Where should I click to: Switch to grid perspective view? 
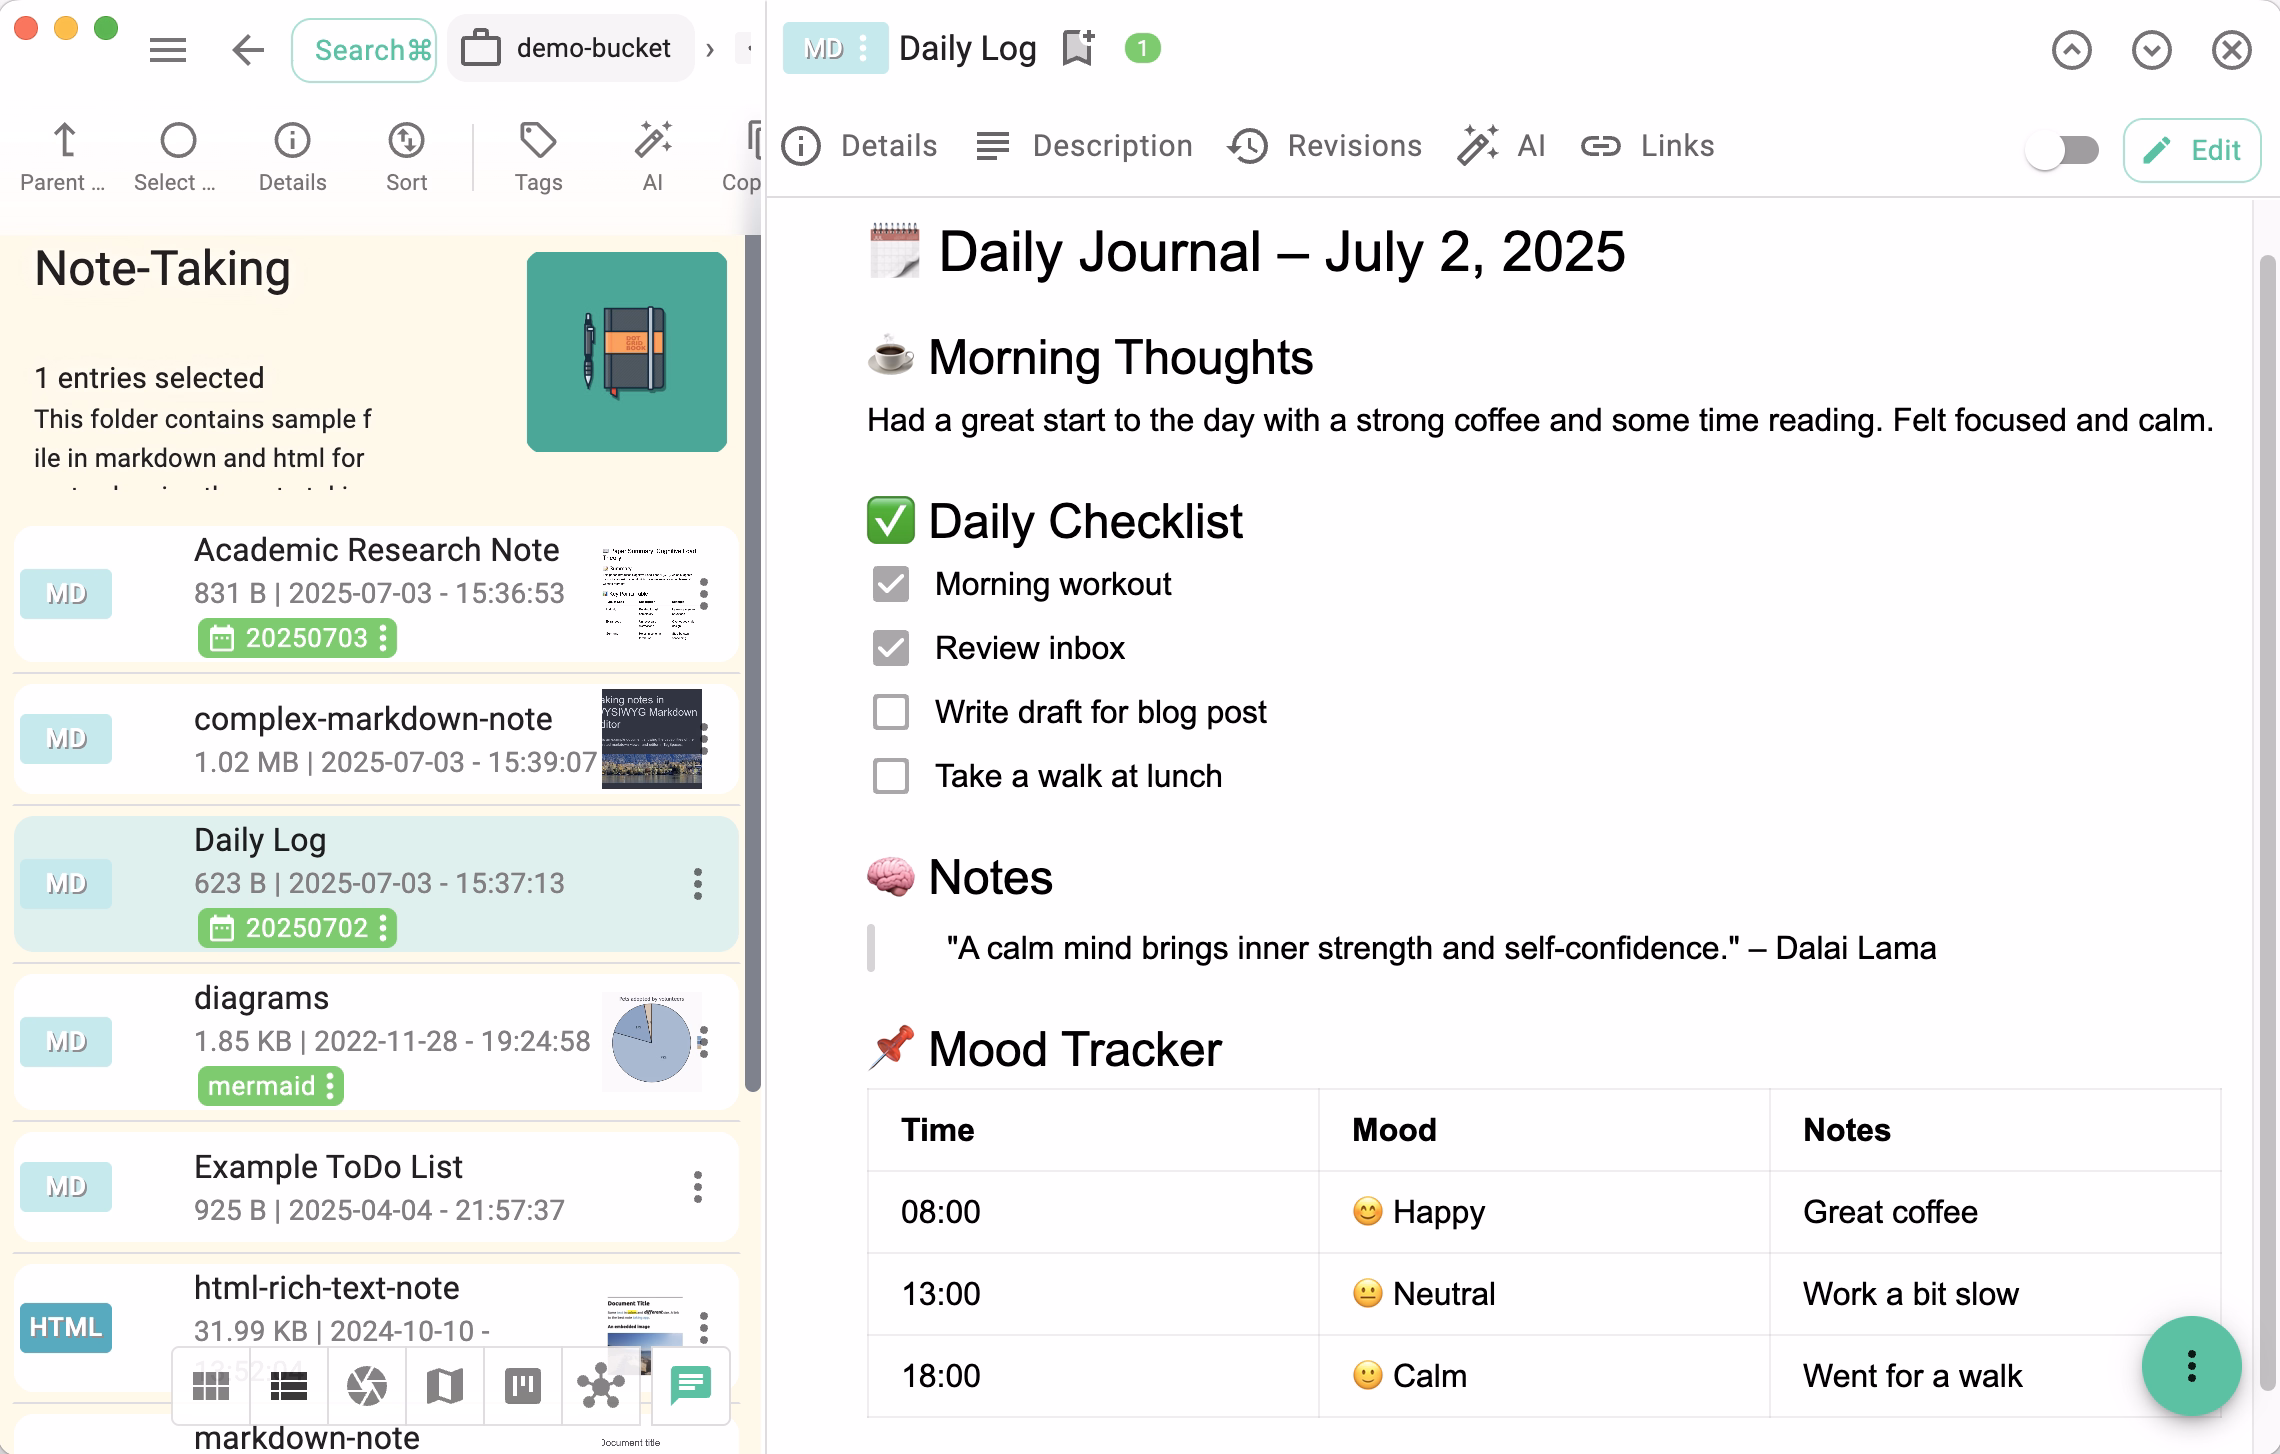pos(211,1386)
